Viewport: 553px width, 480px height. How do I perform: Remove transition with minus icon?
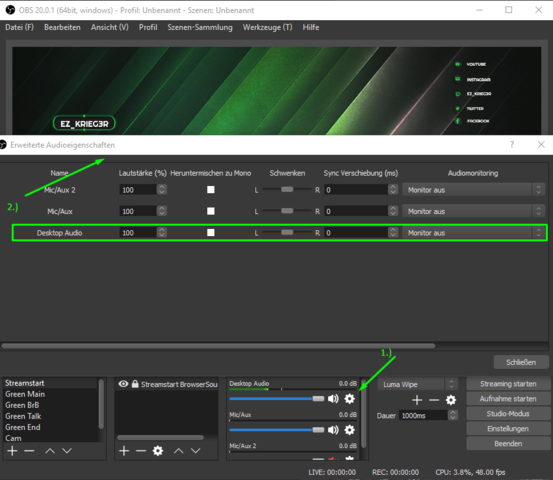point(434,400)
